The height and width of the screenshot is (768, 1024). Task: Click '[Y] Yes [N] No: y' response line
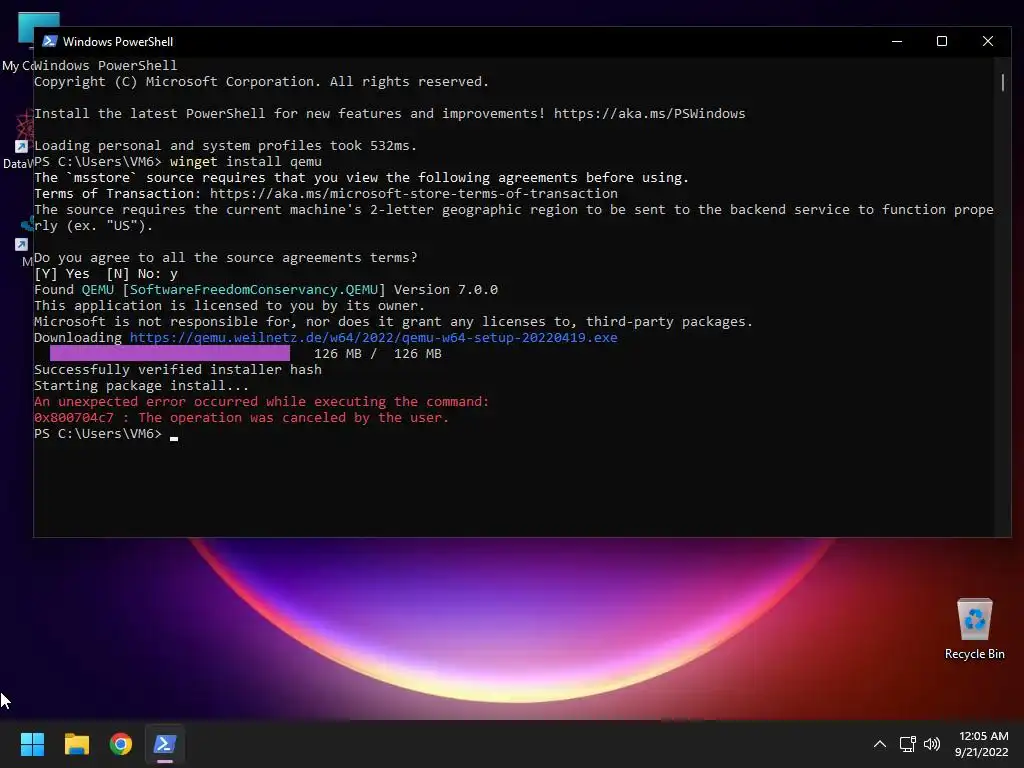(x=106, y=274)
